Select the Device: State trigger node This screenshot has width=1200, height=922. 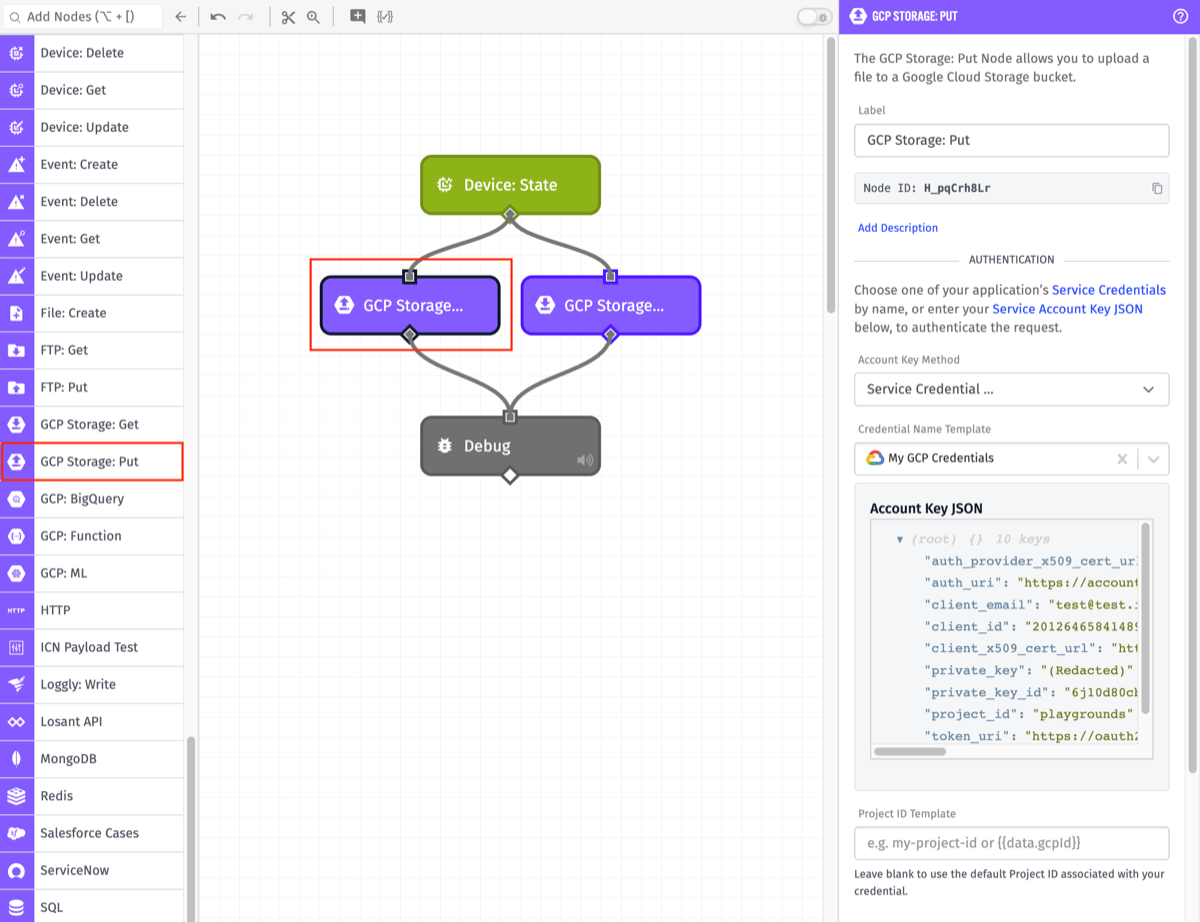point(510,185)
